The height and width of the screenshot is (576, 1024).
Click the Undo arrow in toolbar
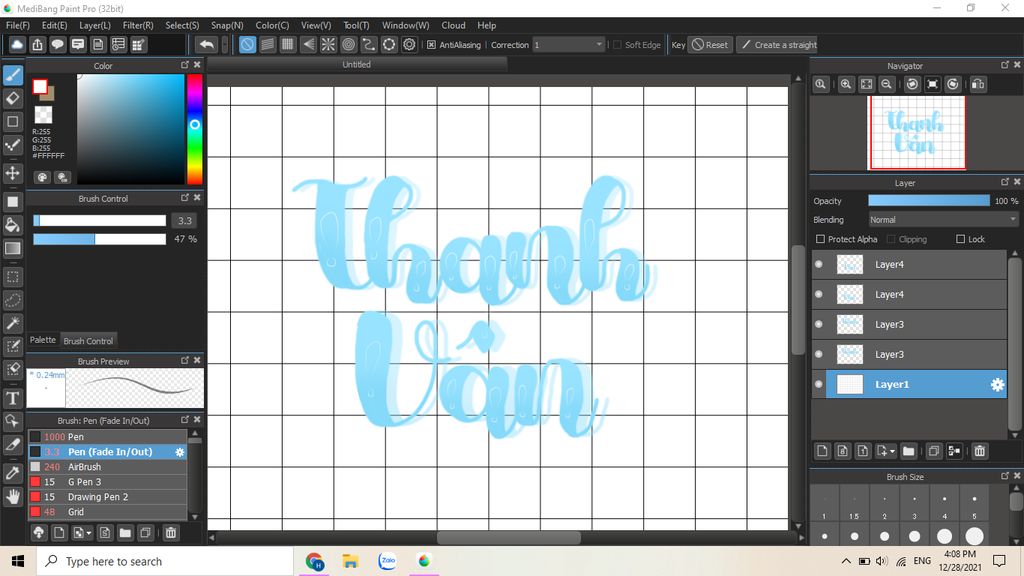tap(206, 44)
